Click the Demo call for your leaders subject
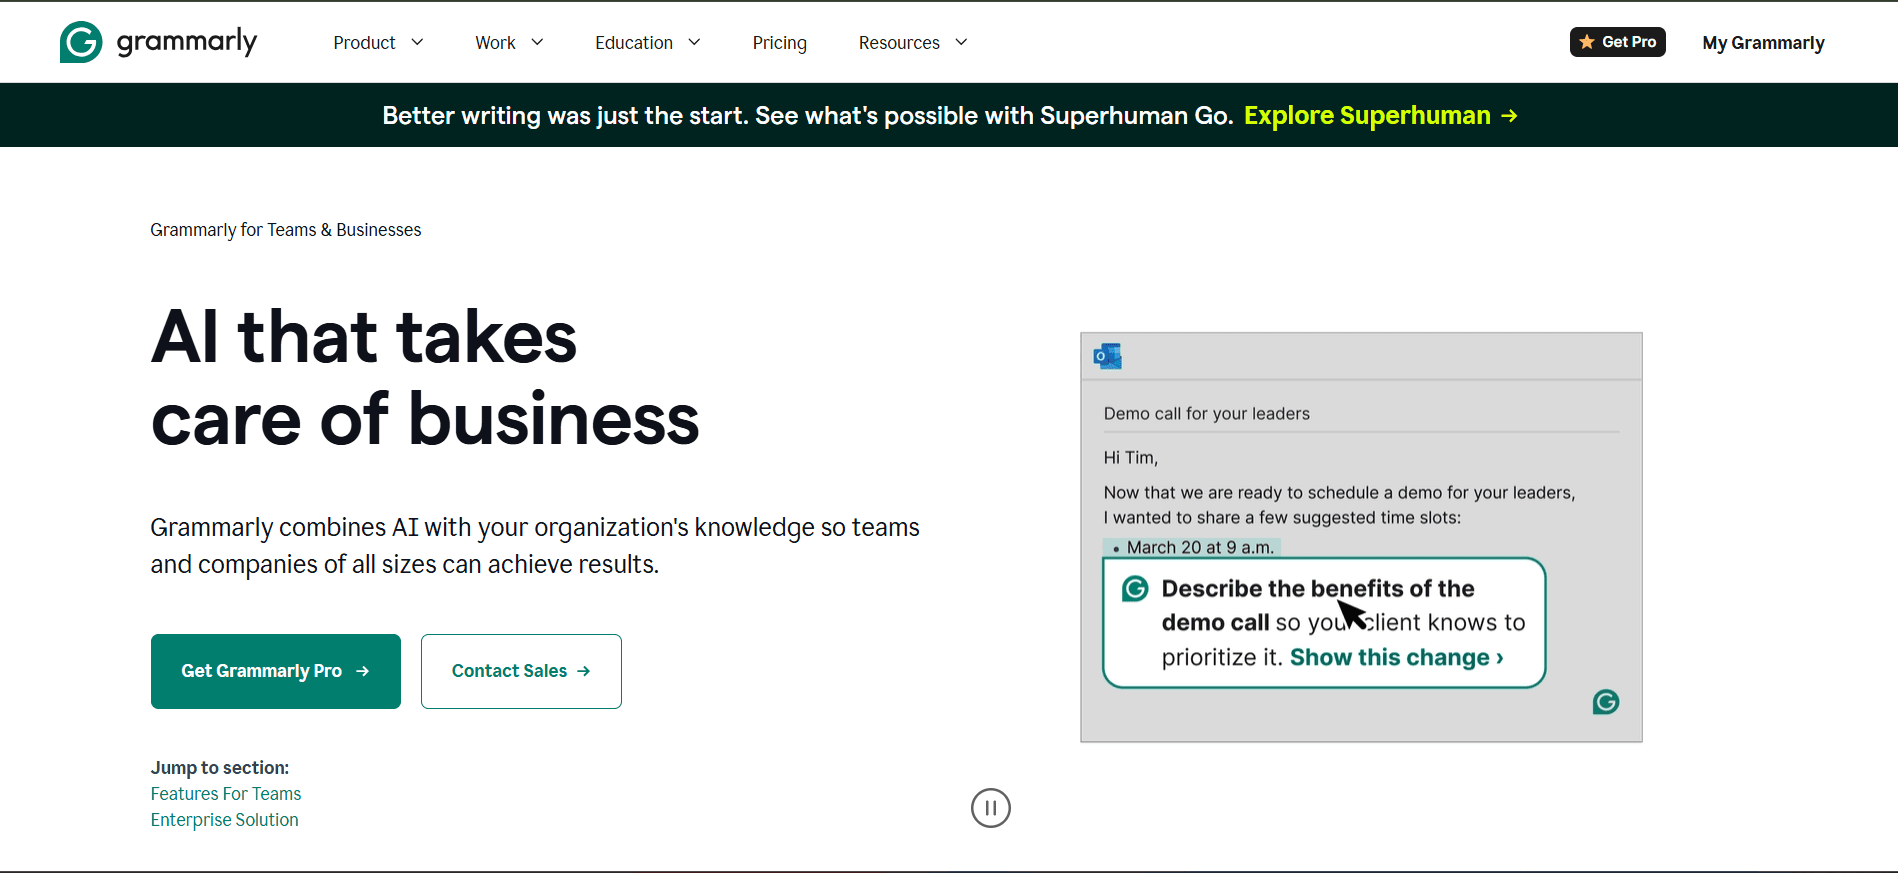The image size is (1898, 873). (x=1207, y=414)
